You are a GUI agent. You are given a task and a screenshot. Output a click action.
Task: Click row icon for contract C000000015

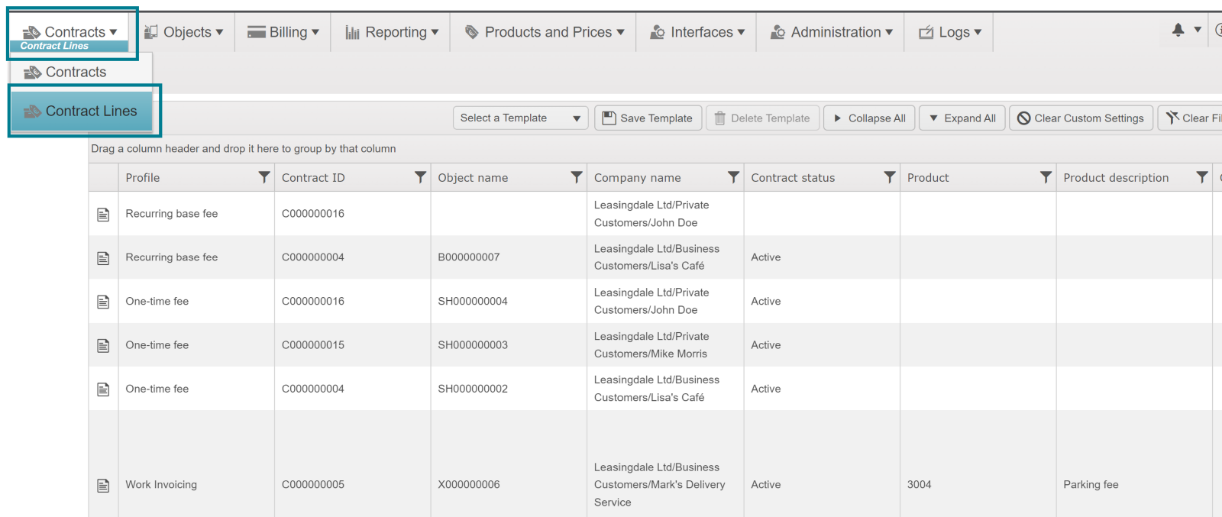click(102, 345)
